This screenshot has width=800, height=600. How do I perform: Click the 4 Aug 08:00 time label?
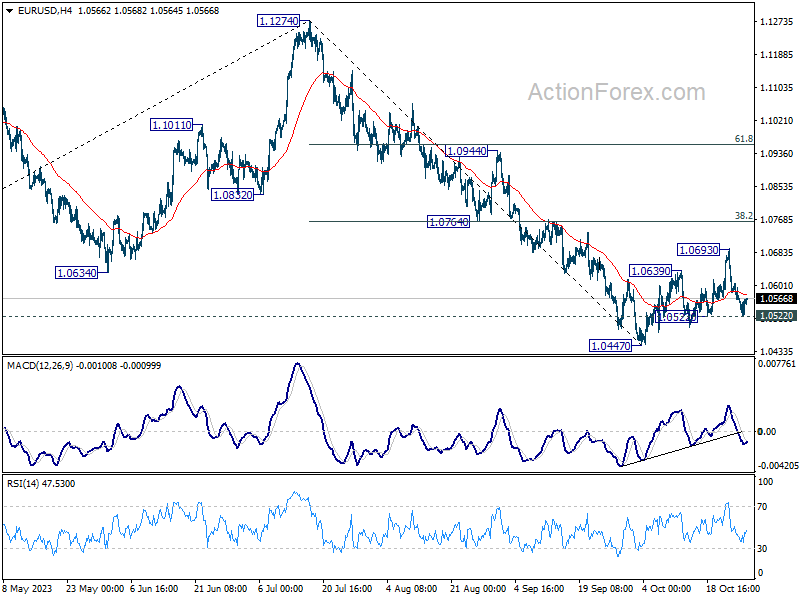tap(411, 589)
